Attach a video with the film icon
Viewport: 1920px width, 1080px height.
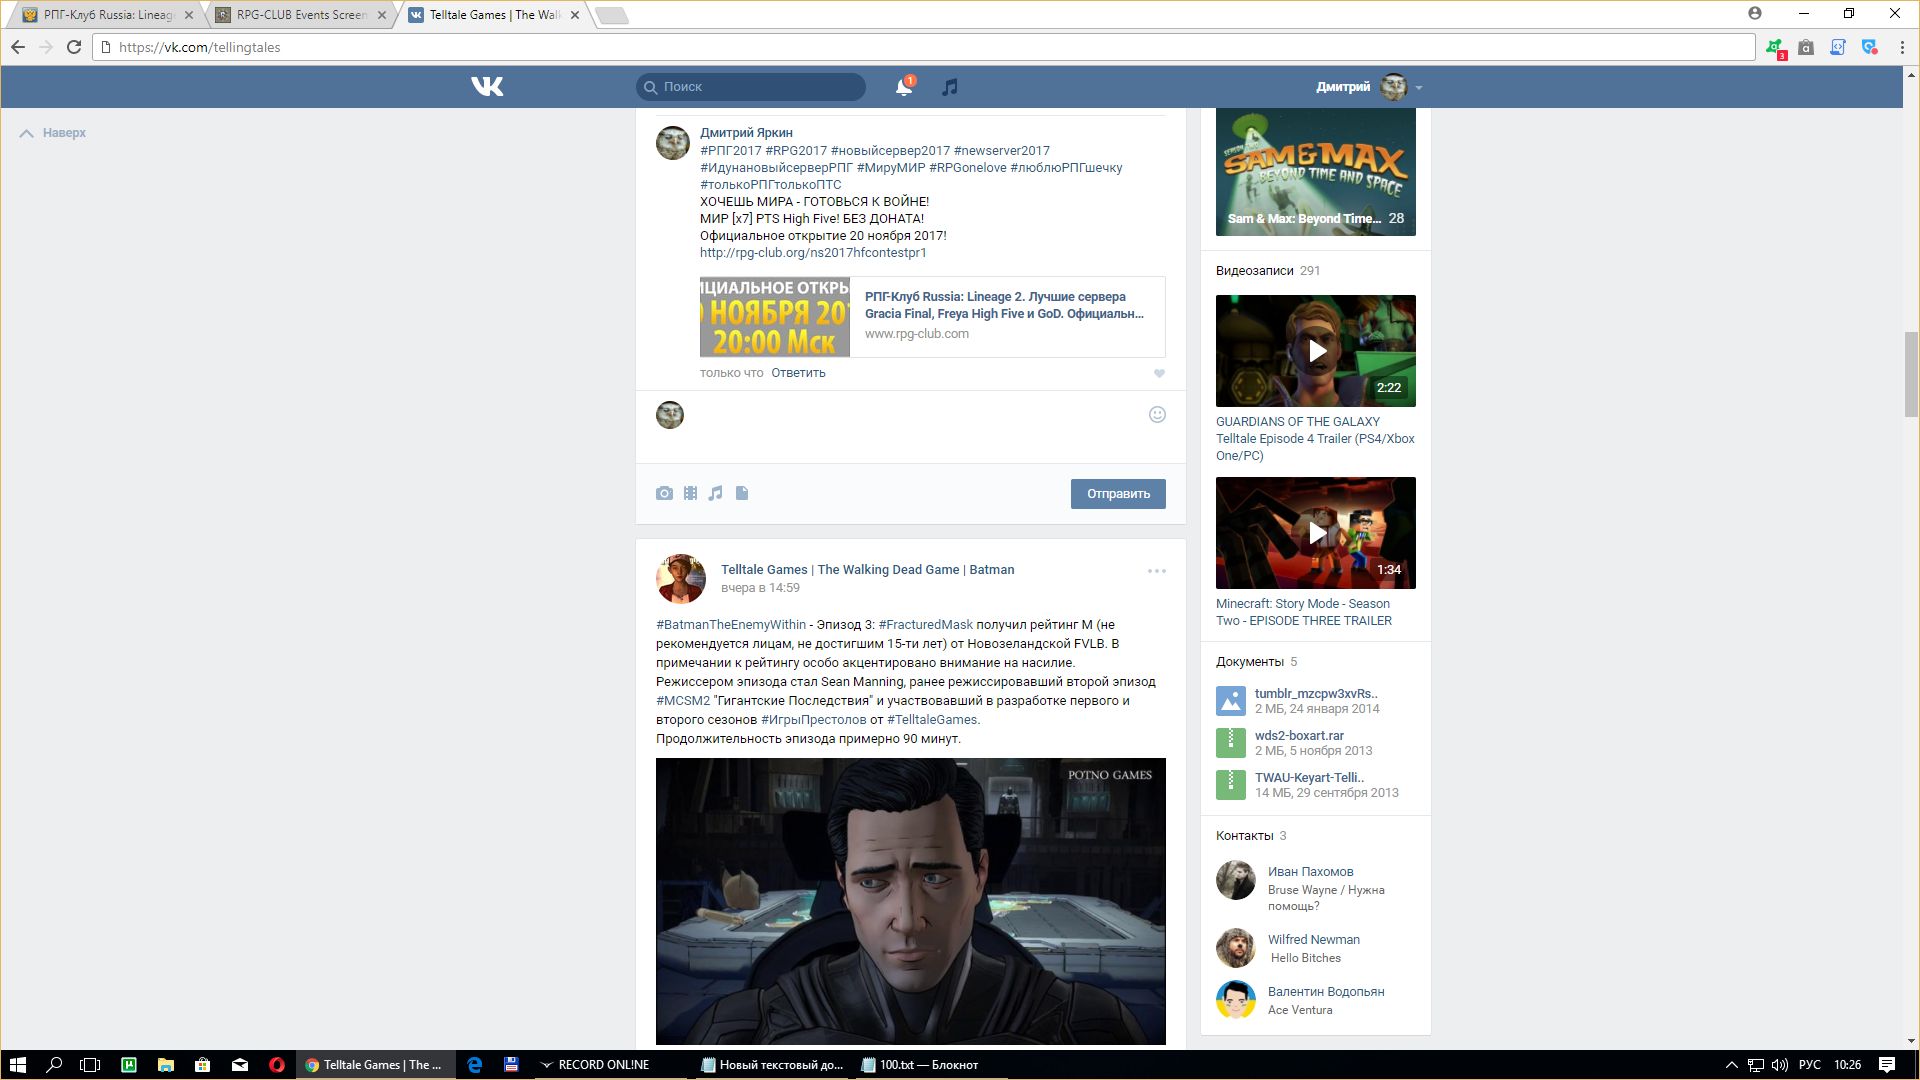click(690, 493)
